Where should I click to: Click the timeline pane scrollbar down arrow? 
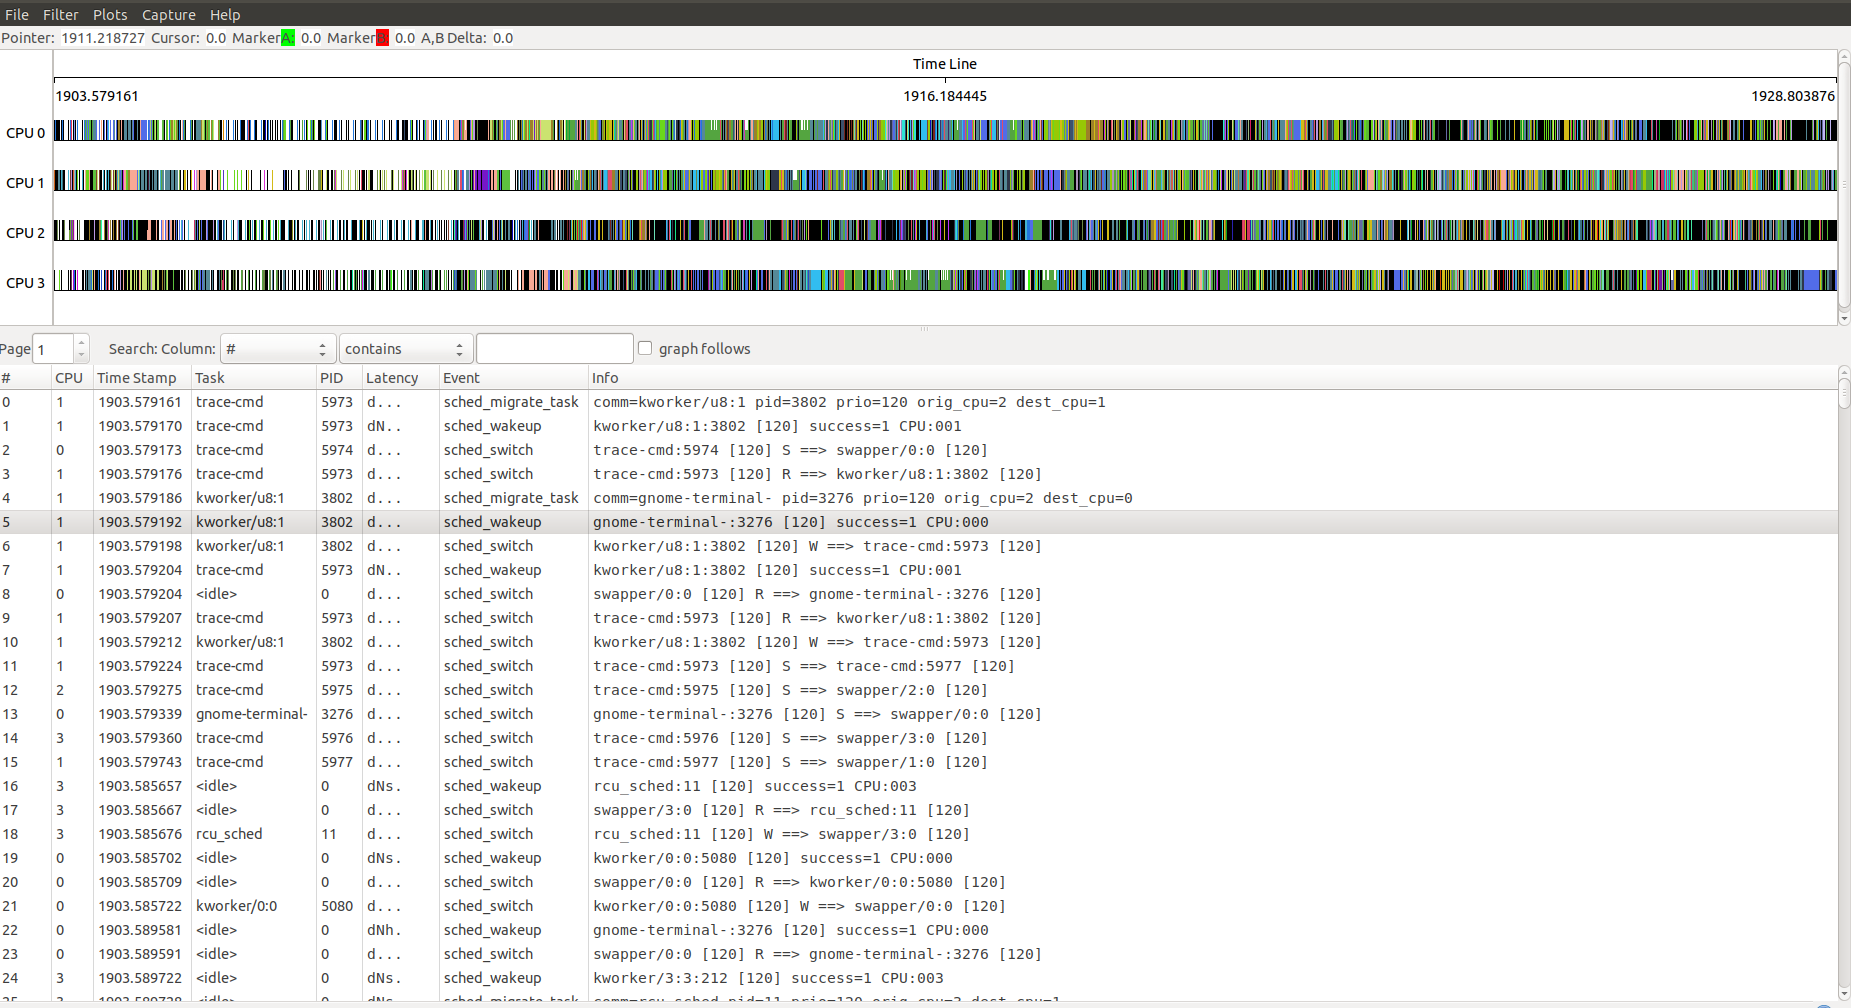click(1843, 318)
